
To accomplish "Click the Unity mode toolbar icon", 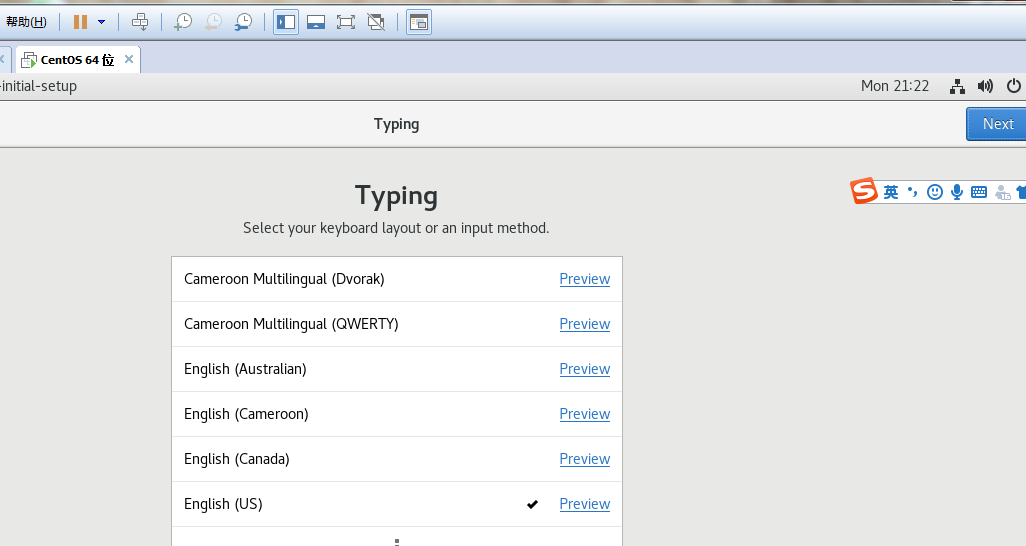I will coord(376,22).
